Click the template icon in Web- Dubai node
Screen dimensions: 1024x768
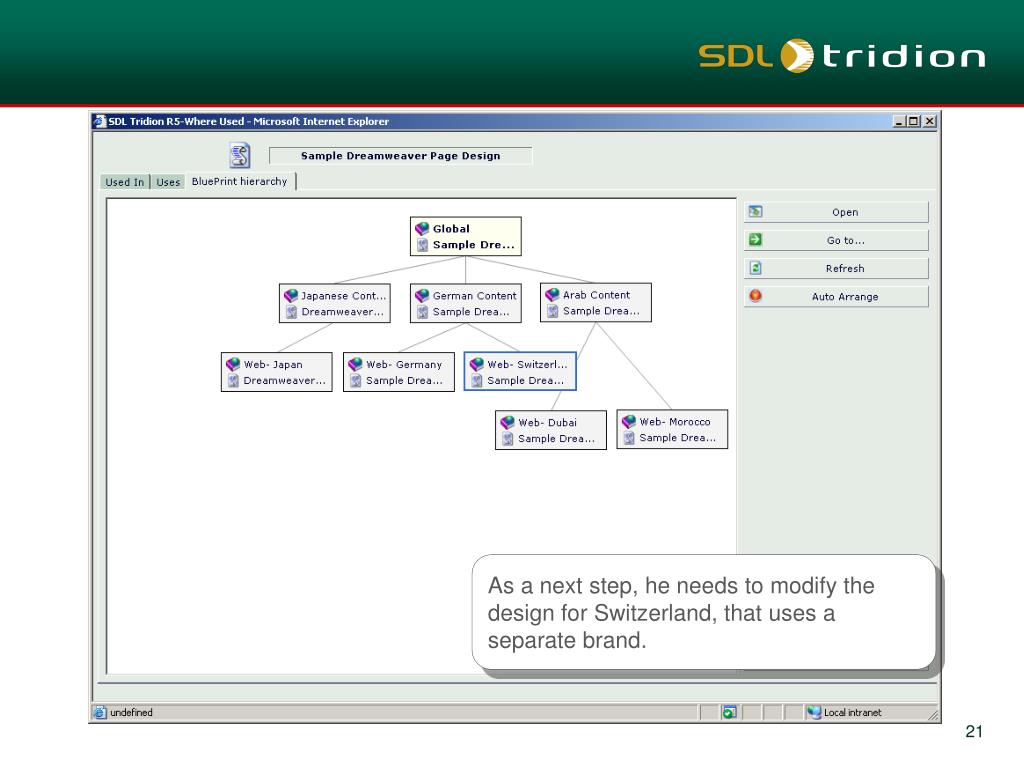coord(507,439)
